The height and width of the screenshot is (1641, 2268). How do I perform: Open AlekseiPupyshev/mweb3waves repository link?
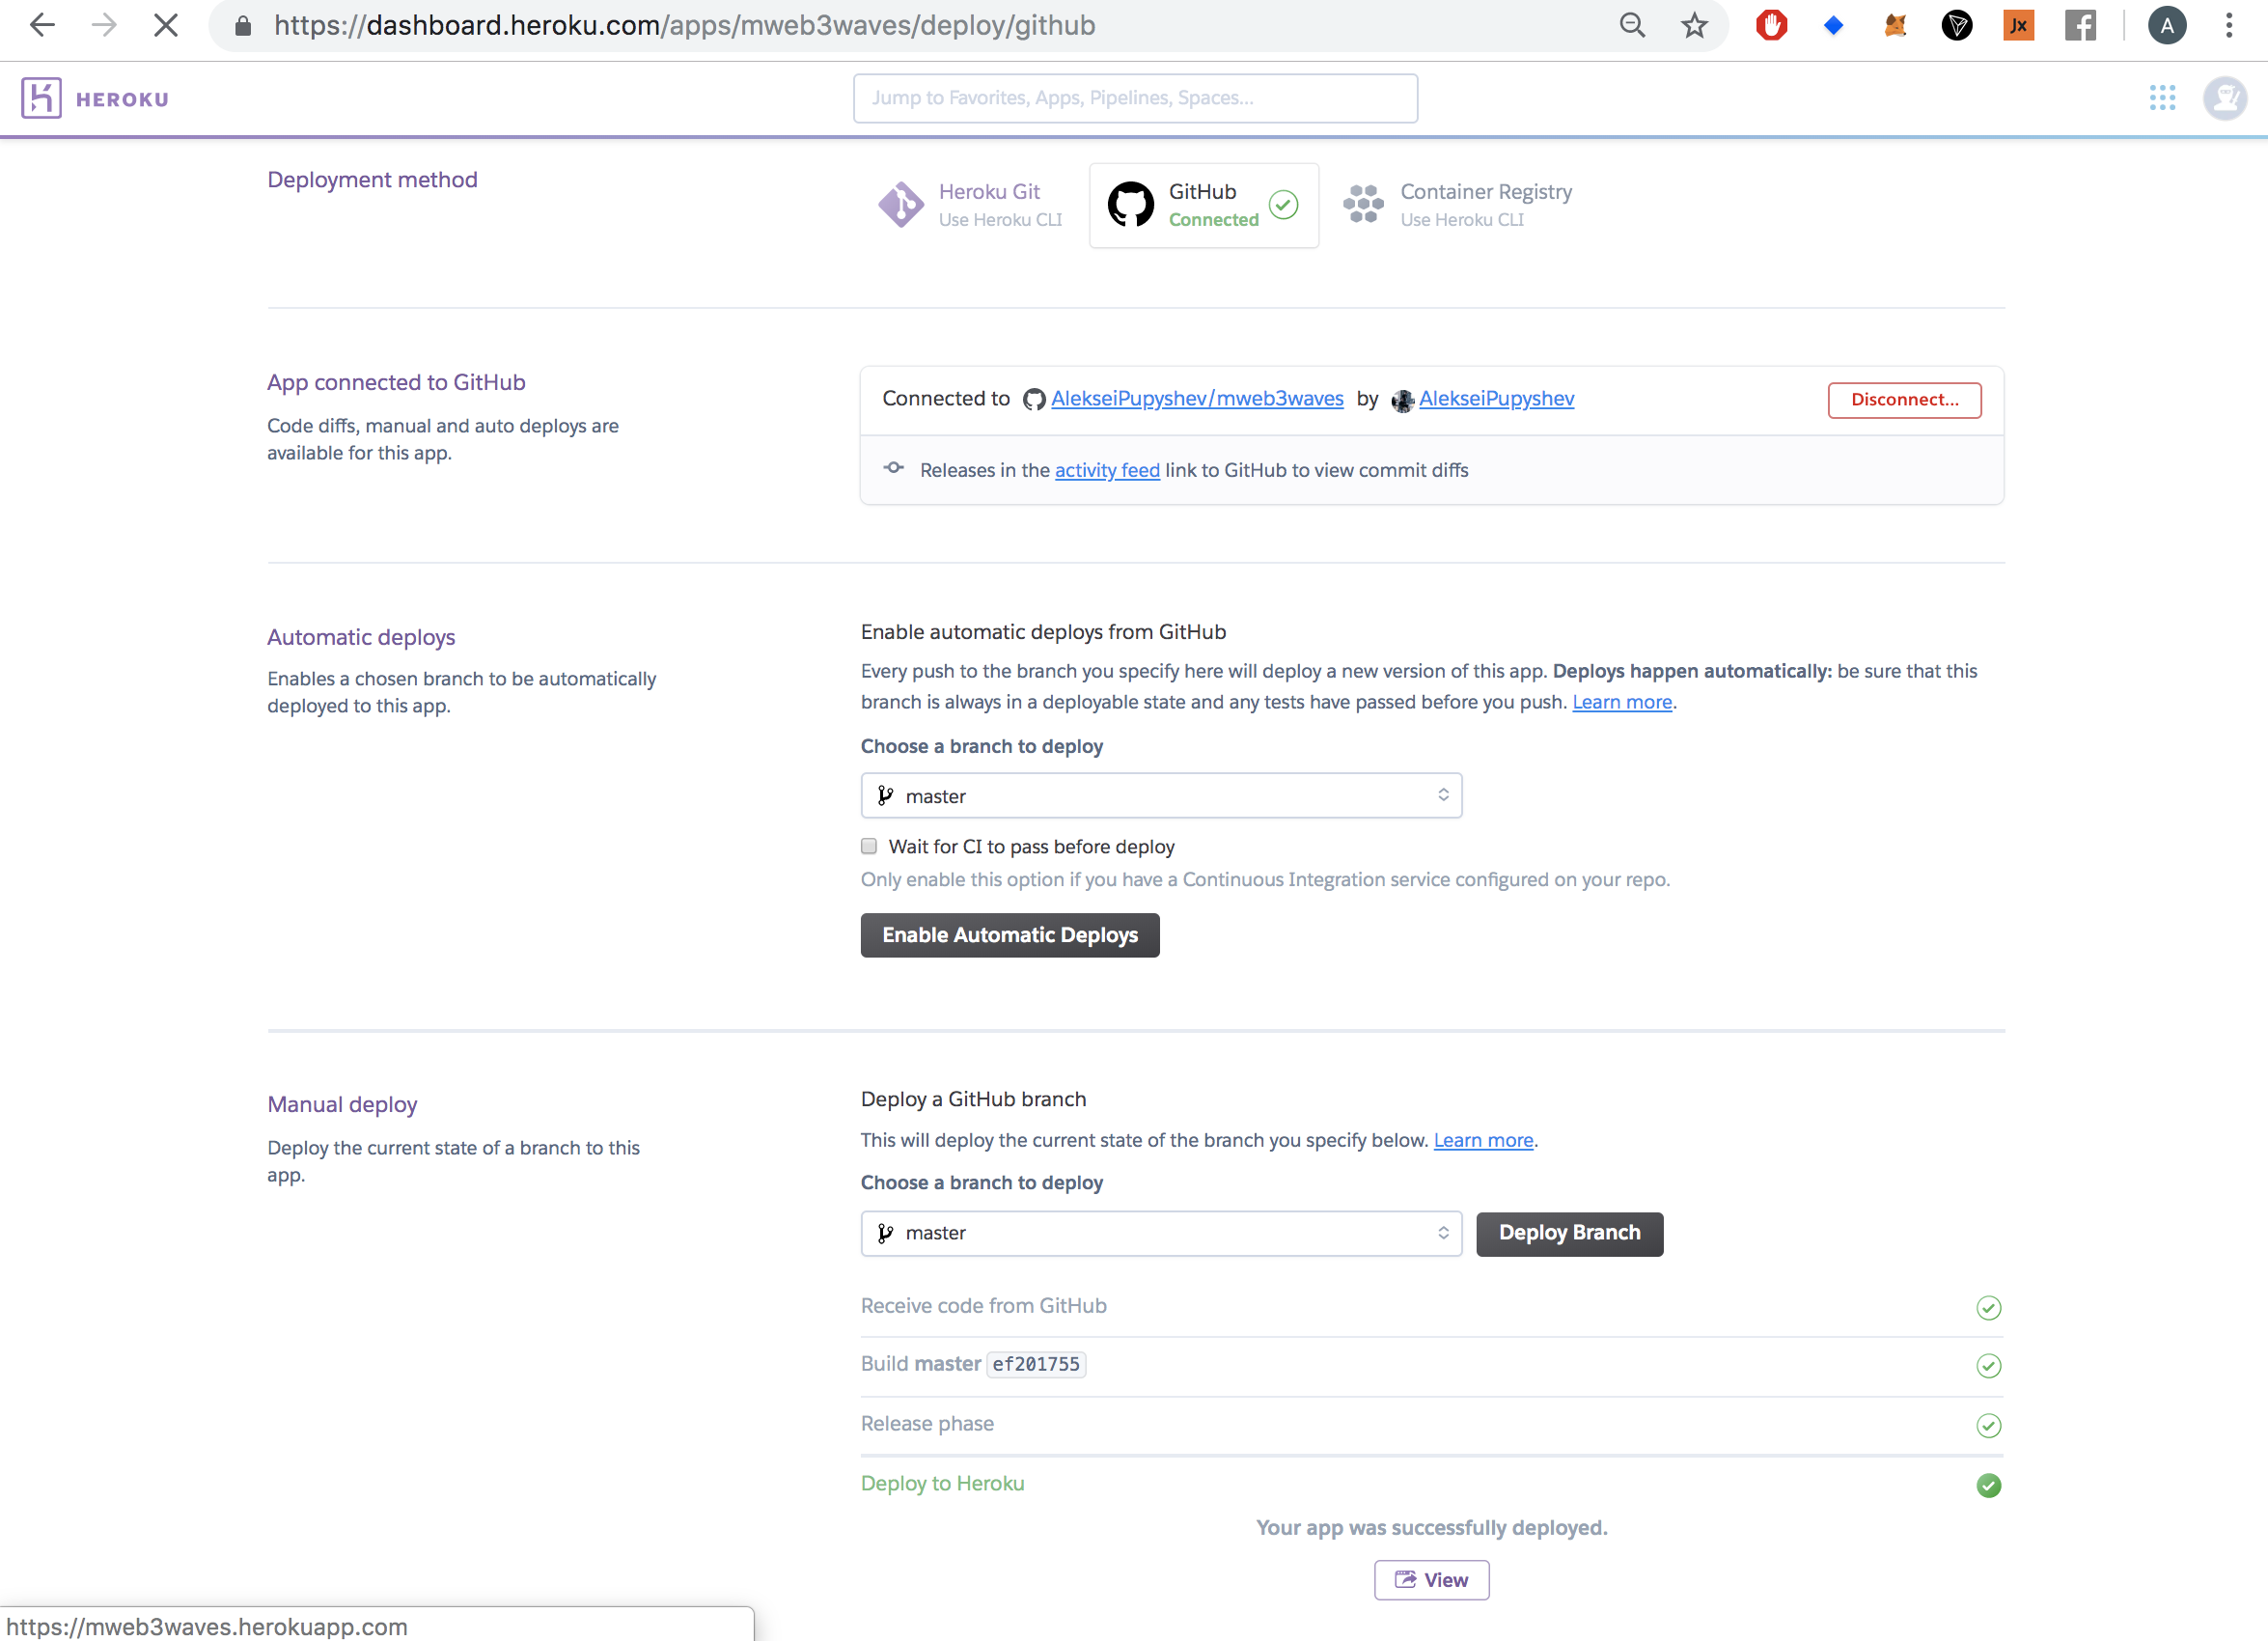click(1197, 398)
